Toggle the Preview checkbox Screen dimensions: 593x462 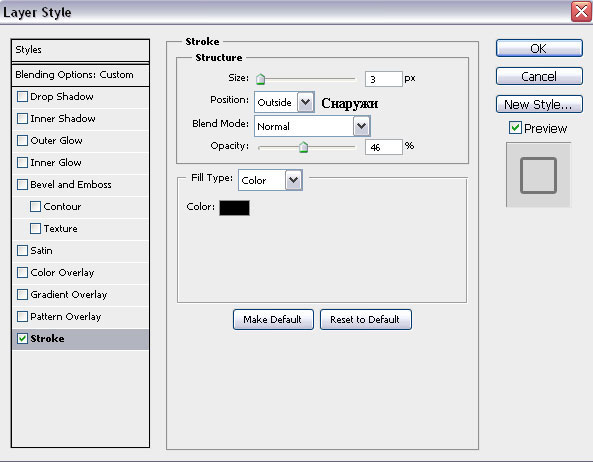pyautogui.click(x=515, y=128)
